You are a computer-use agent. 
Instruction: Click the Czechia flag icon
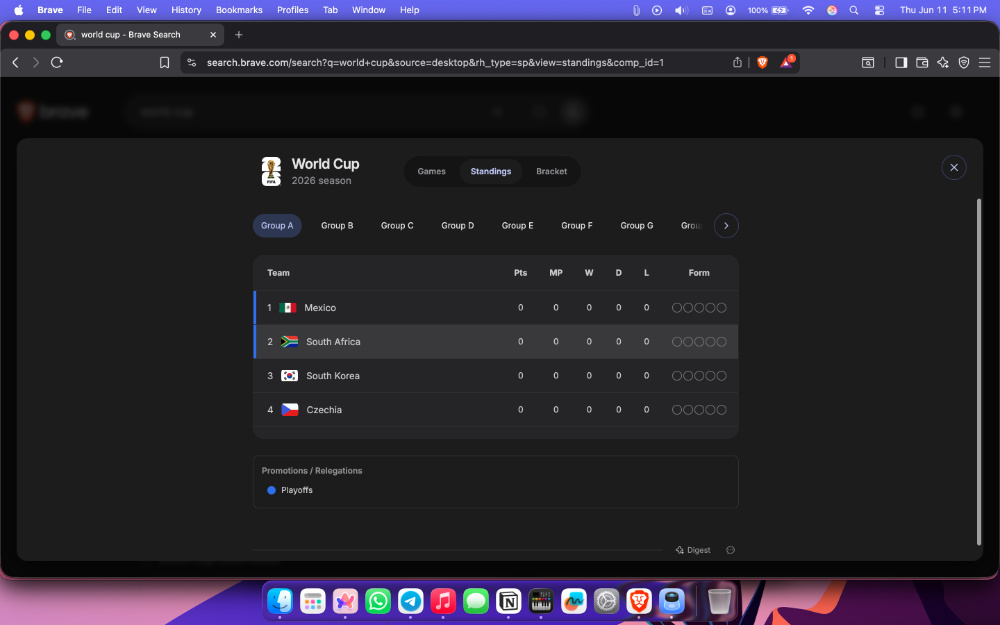click(x=290, y=410)
